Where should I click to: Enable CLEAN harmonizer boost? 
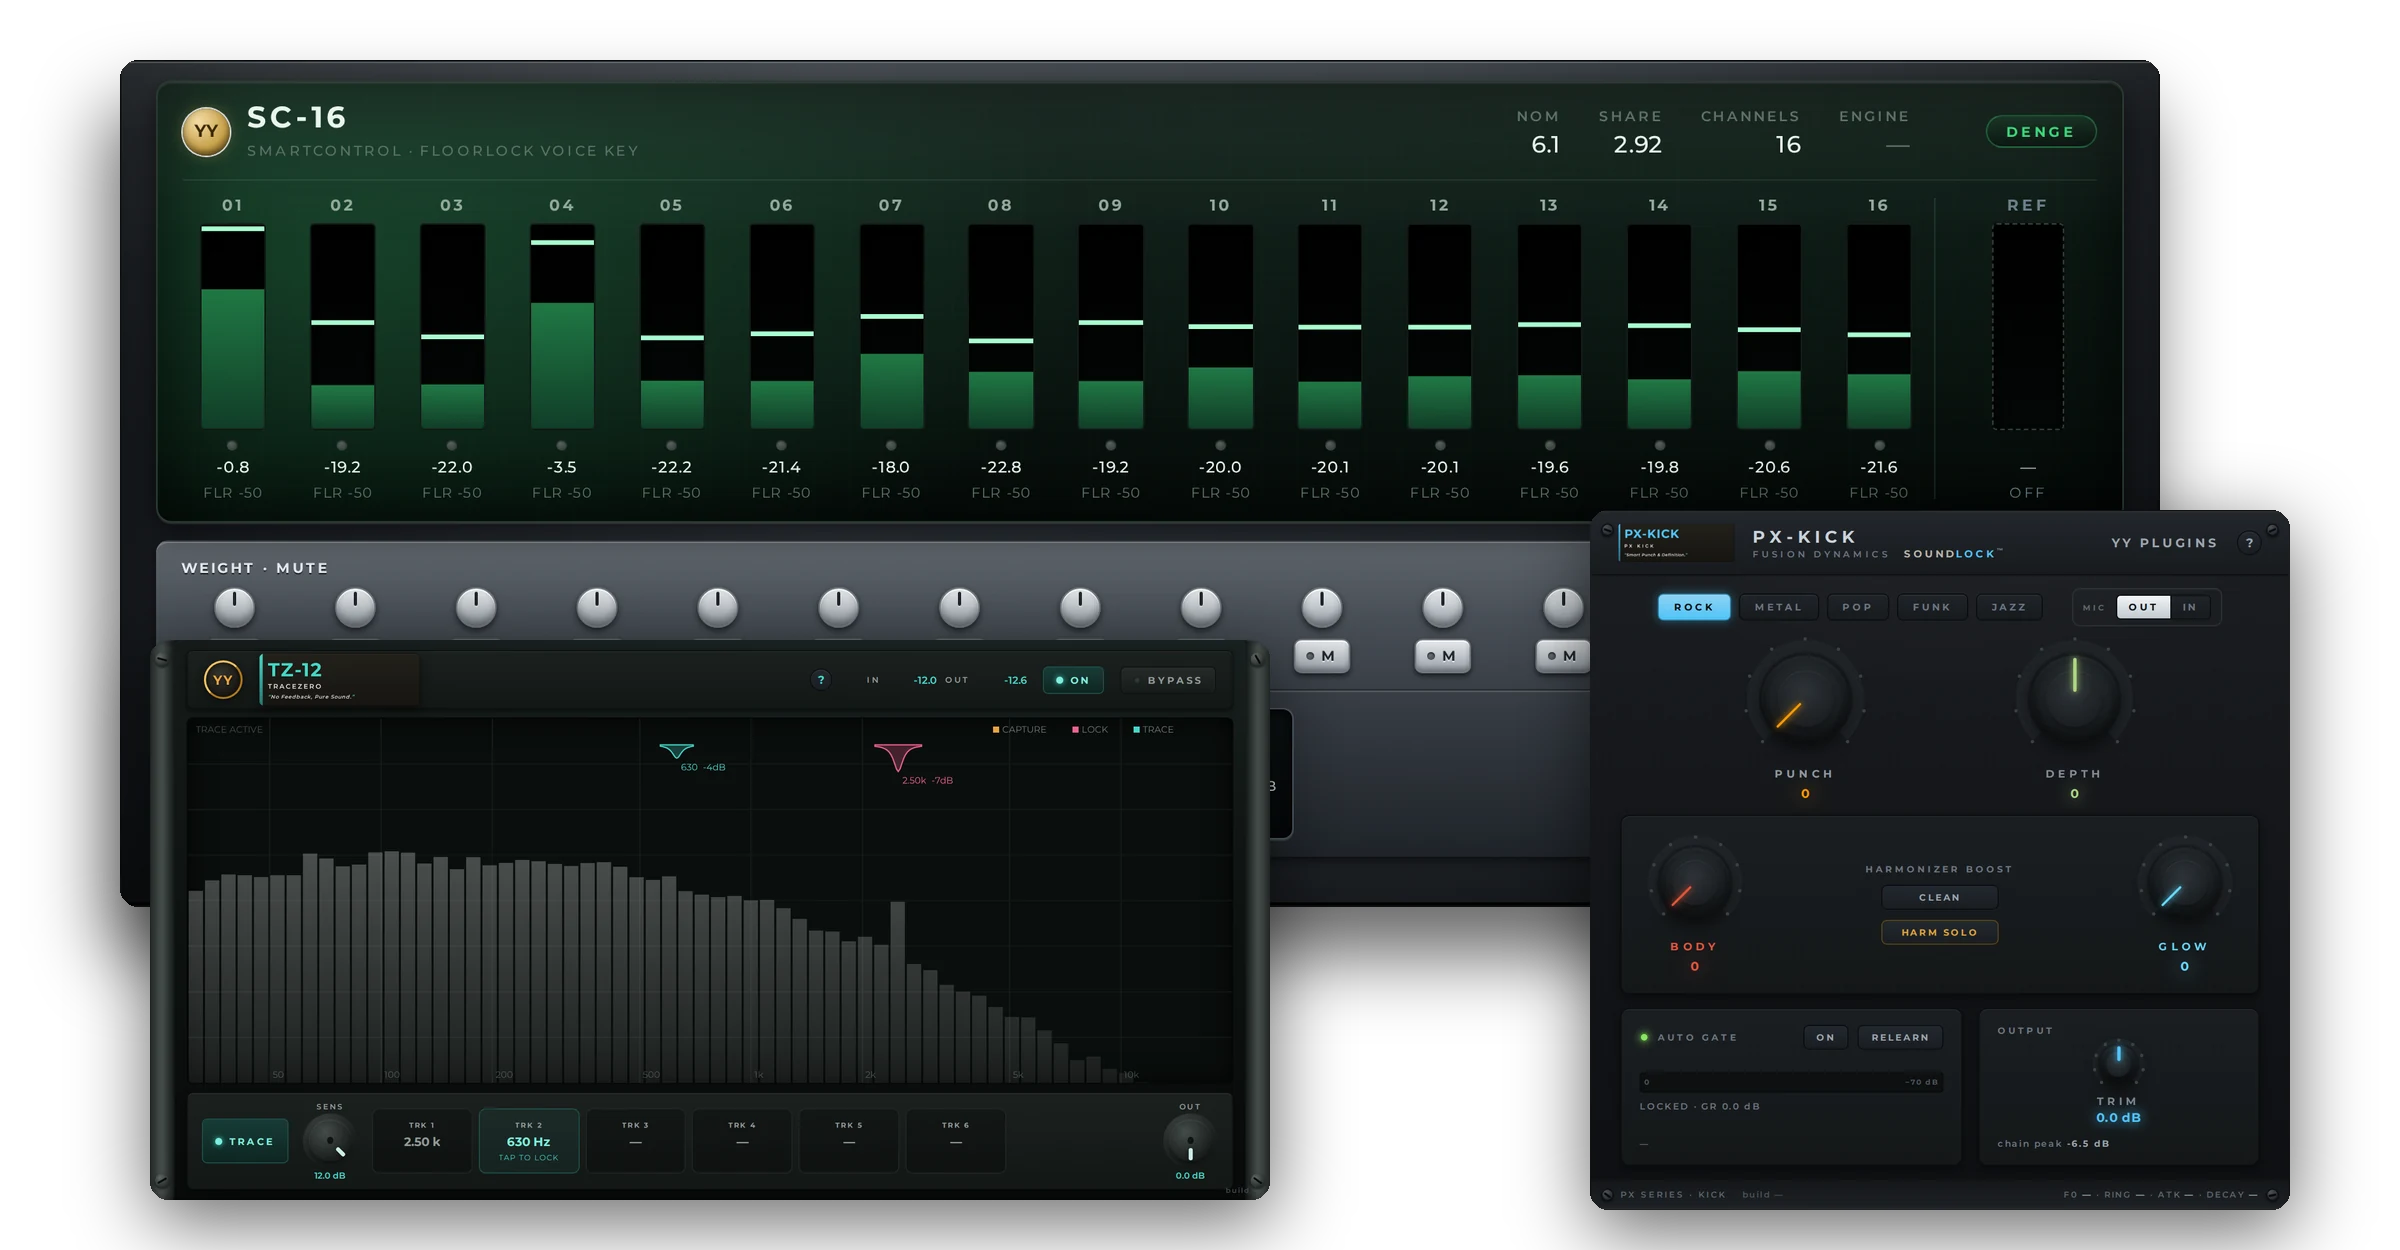point(1939,897)
